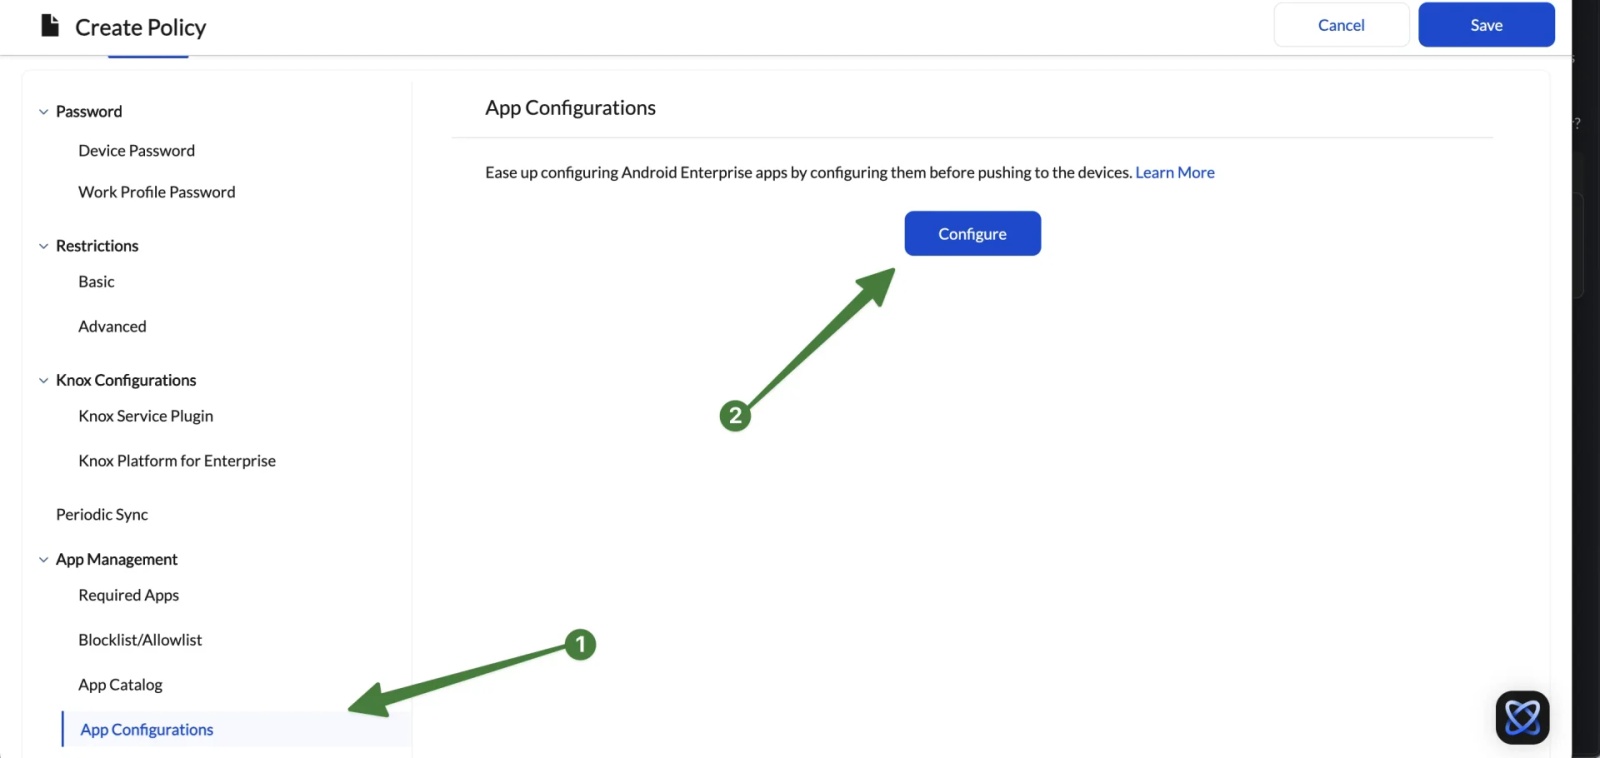The height and width of the screenshot is (758, 1600).
Task: Select App Catalog
Action: click(x=120, y=684)
